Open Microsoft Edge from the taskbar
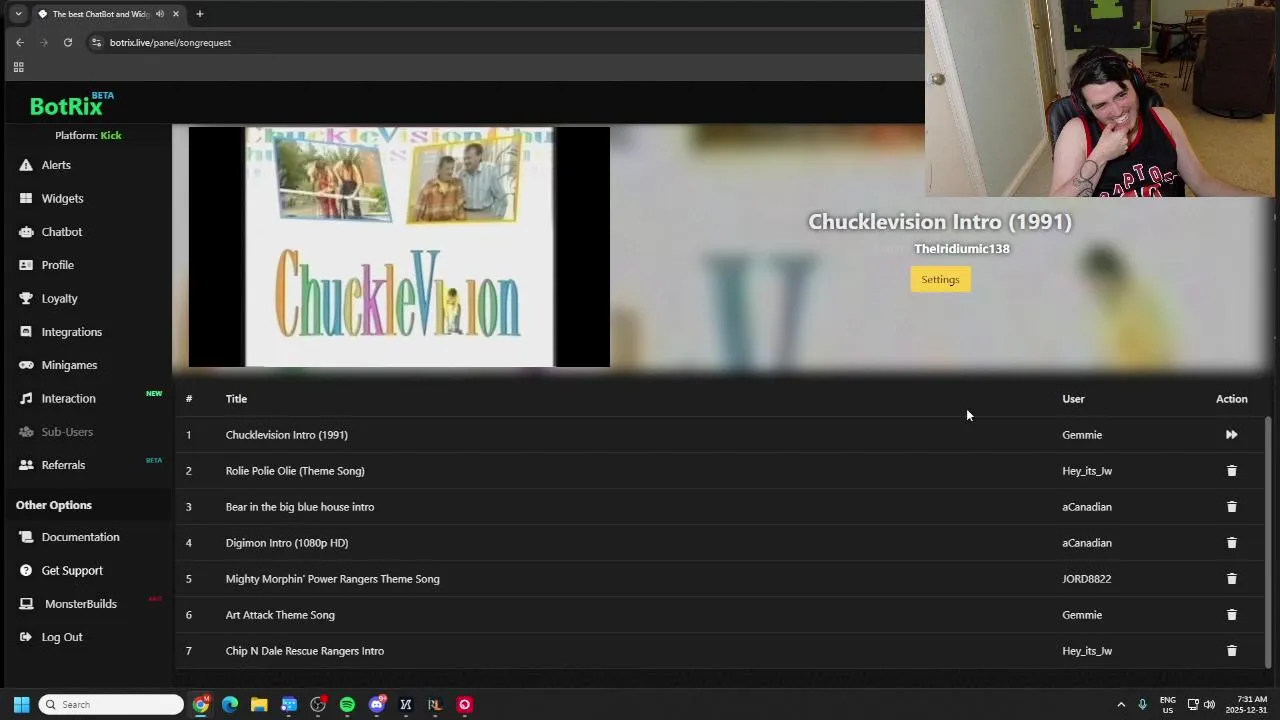The image size is (1280, 720). click(230, 705)
